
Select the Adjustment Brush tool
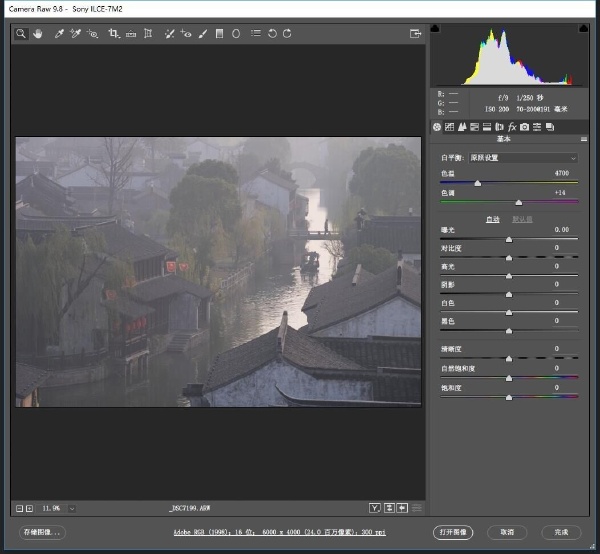pyautogui.click(x=202, y=33)
